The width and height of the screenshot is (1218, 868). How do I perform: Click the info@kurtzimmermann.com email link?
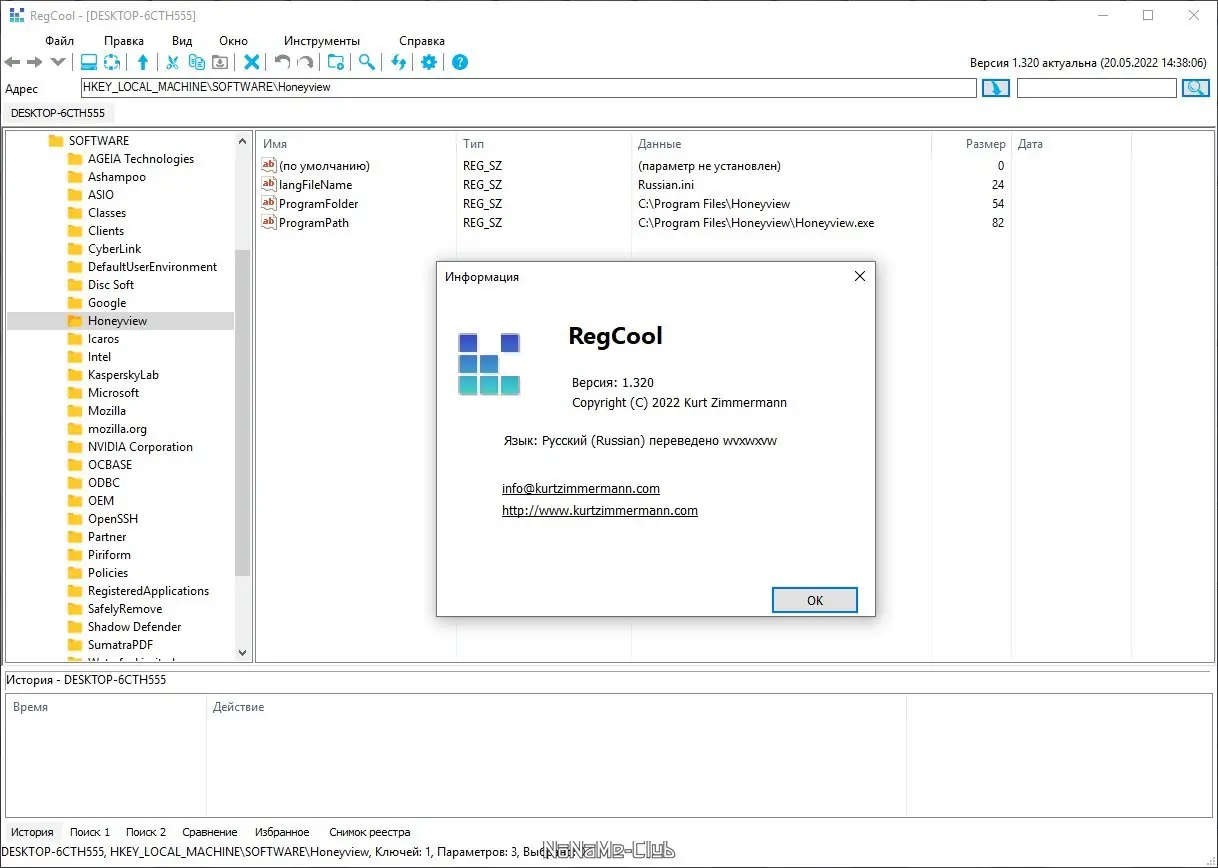(x=581, y=489)
